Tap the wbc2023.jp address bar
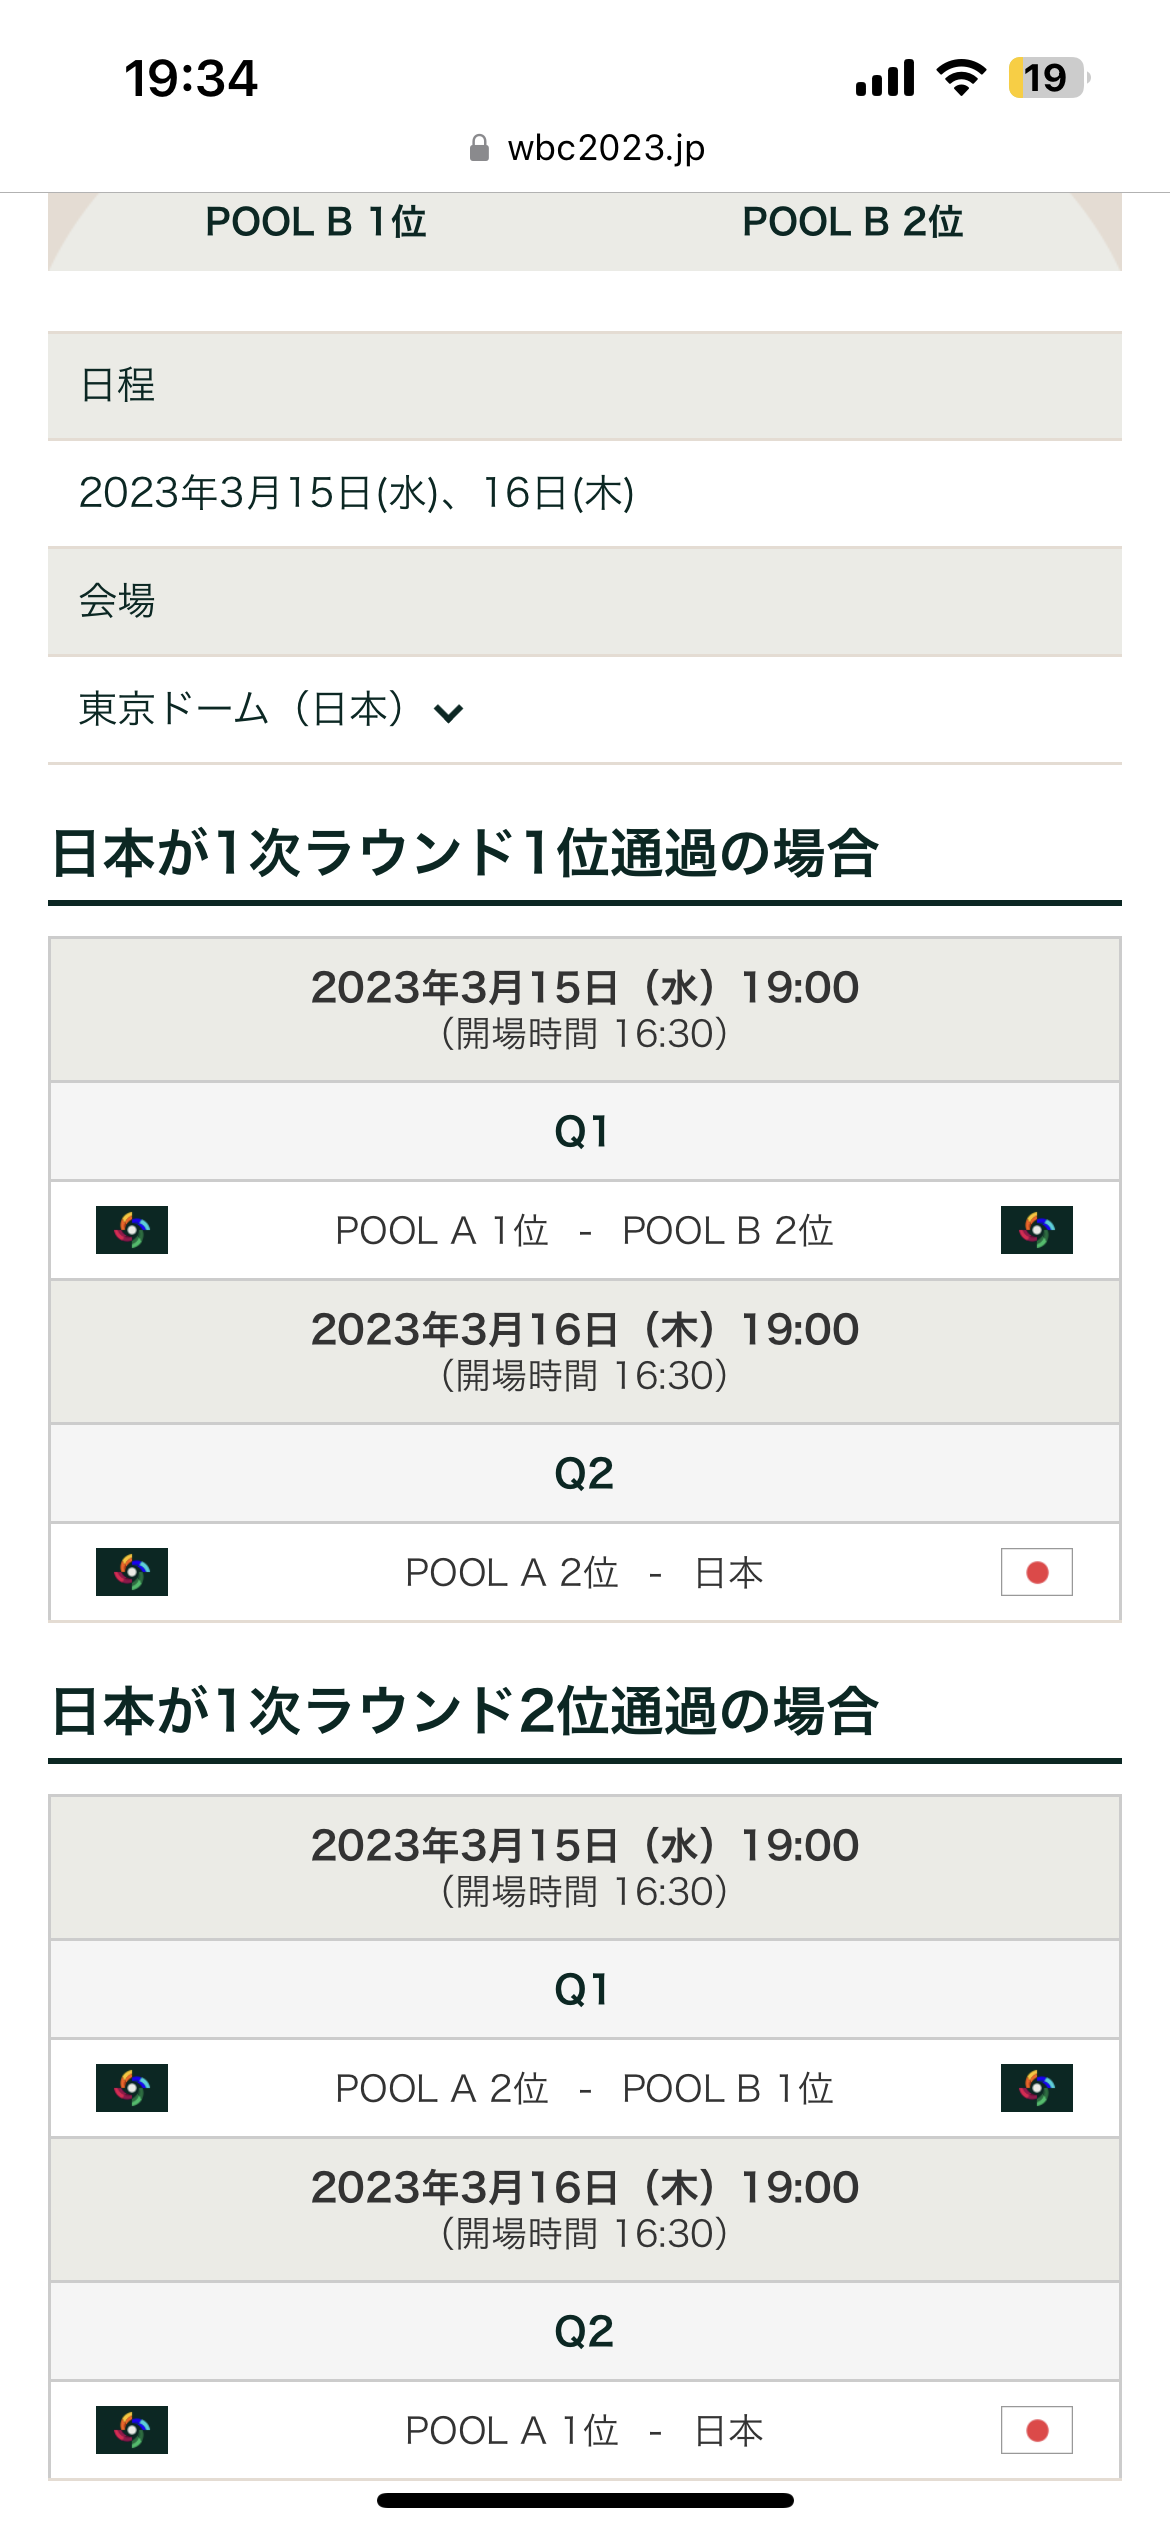Screen dimensions: 1170x2532 click(587, 148)
